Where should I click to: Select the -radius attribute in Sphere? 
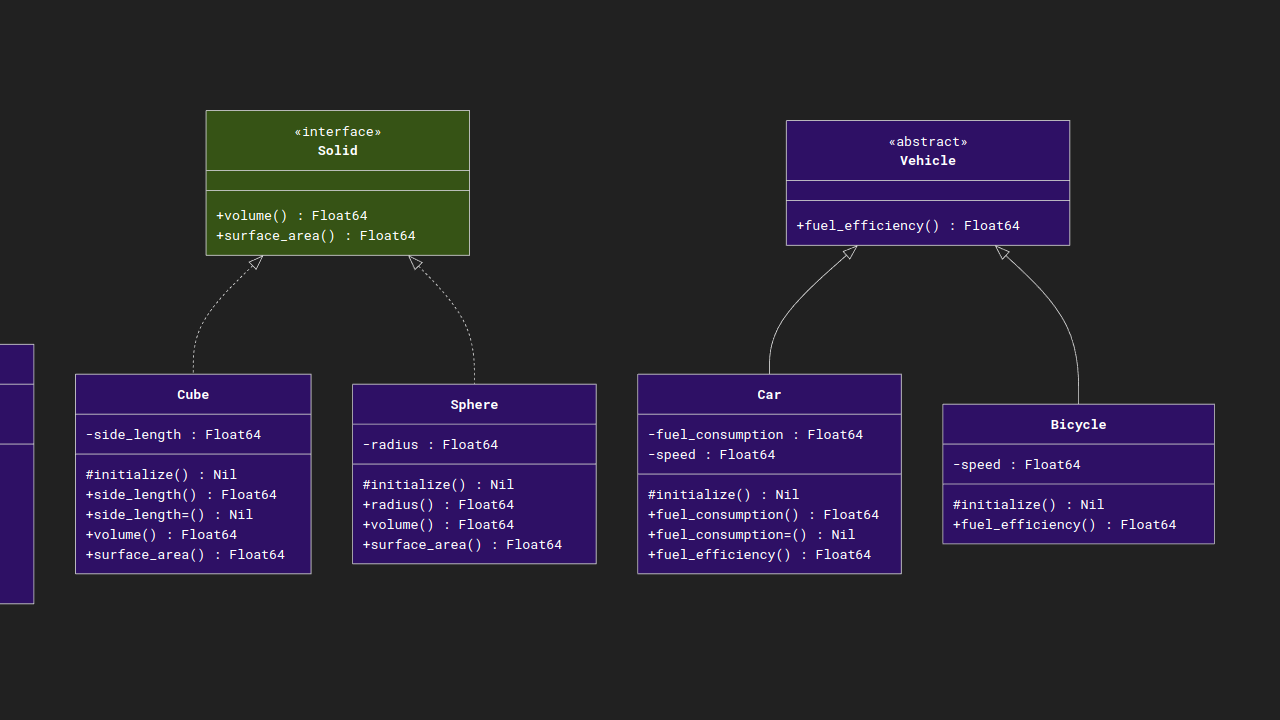pyautogui.click(x=430, y=445)
